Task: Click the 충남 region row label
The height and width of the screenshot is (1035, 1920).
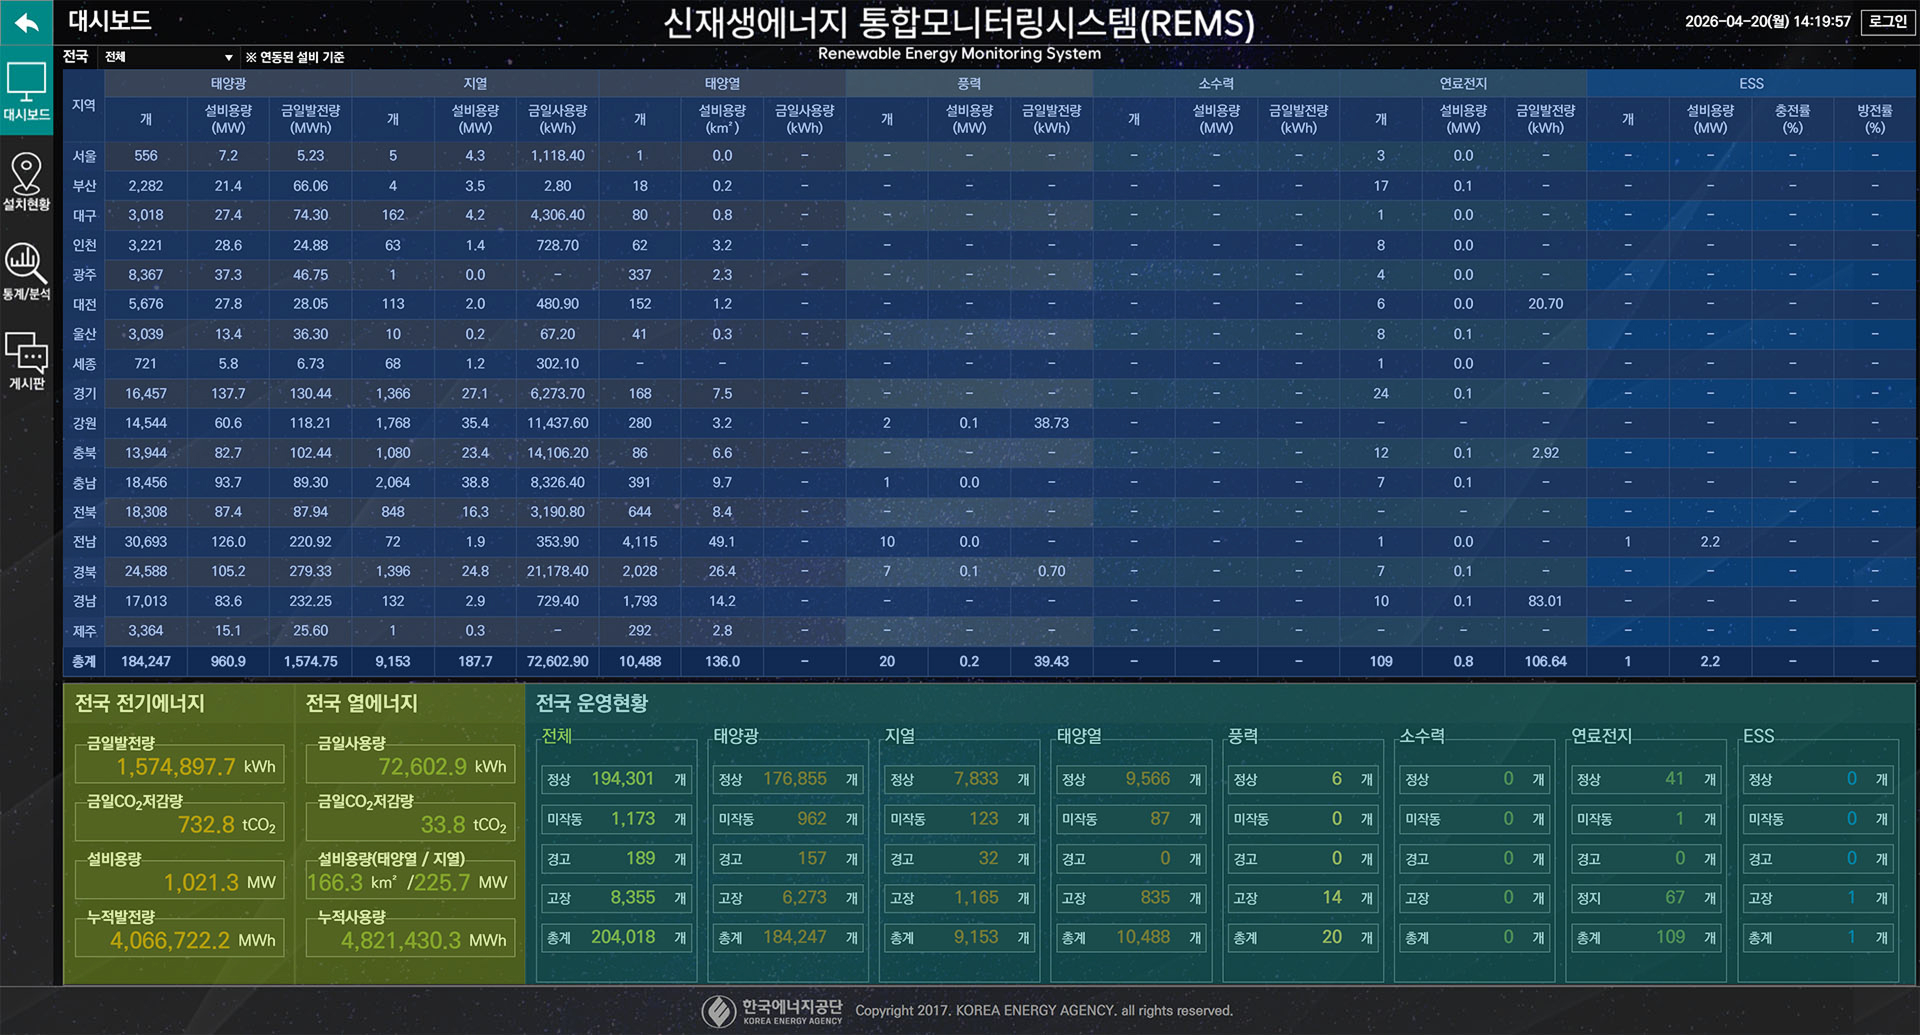Action: (84, 483)
